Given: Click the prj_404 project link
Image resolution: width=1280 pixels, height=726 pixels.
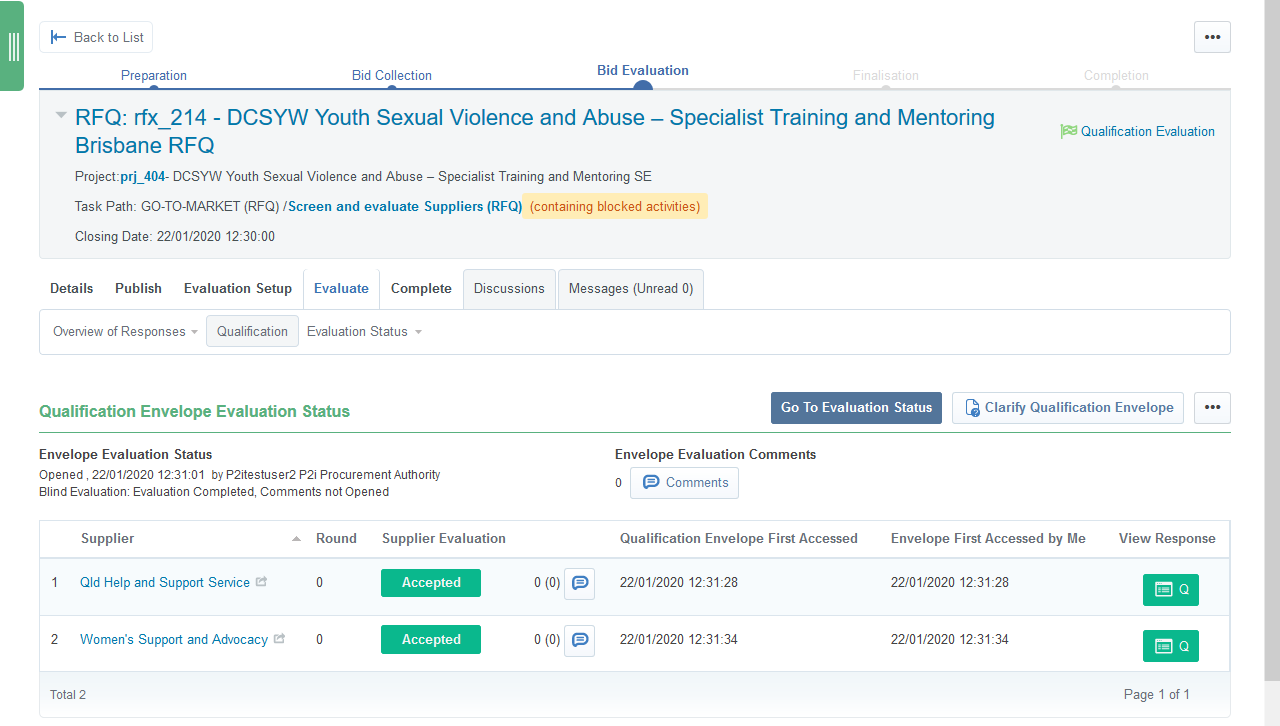Looking at the screenshot, I should [142, 177].
